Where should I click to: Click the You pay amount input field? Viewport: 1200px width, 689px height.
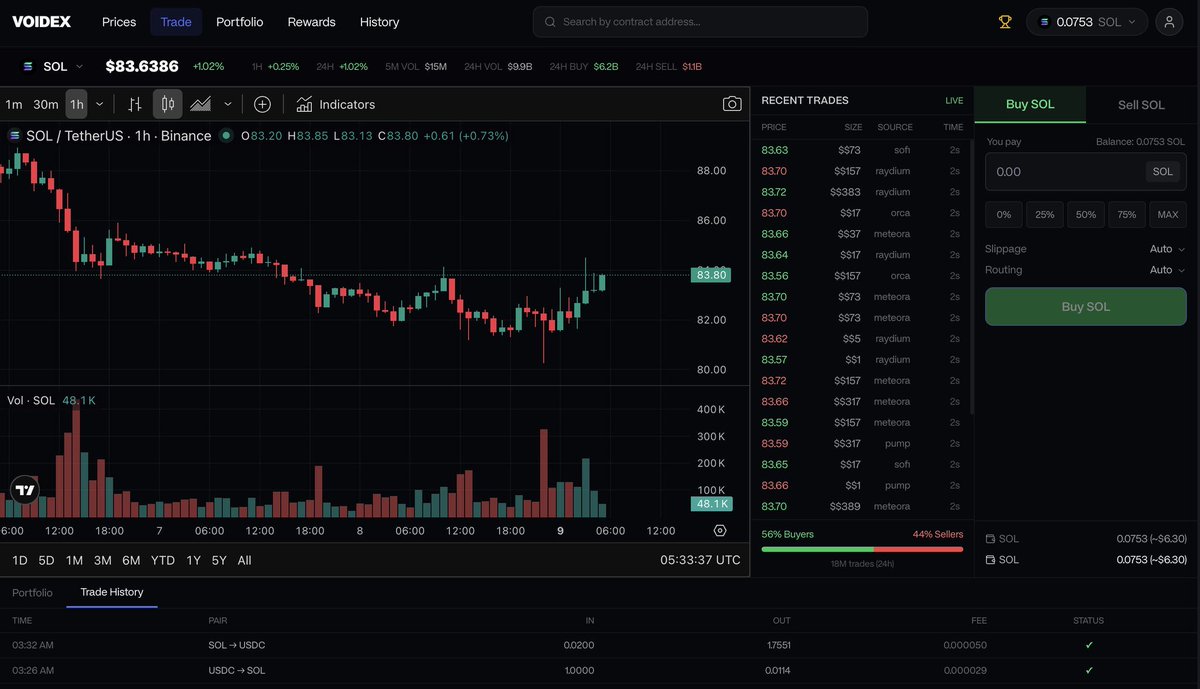tap(1086, 172)
